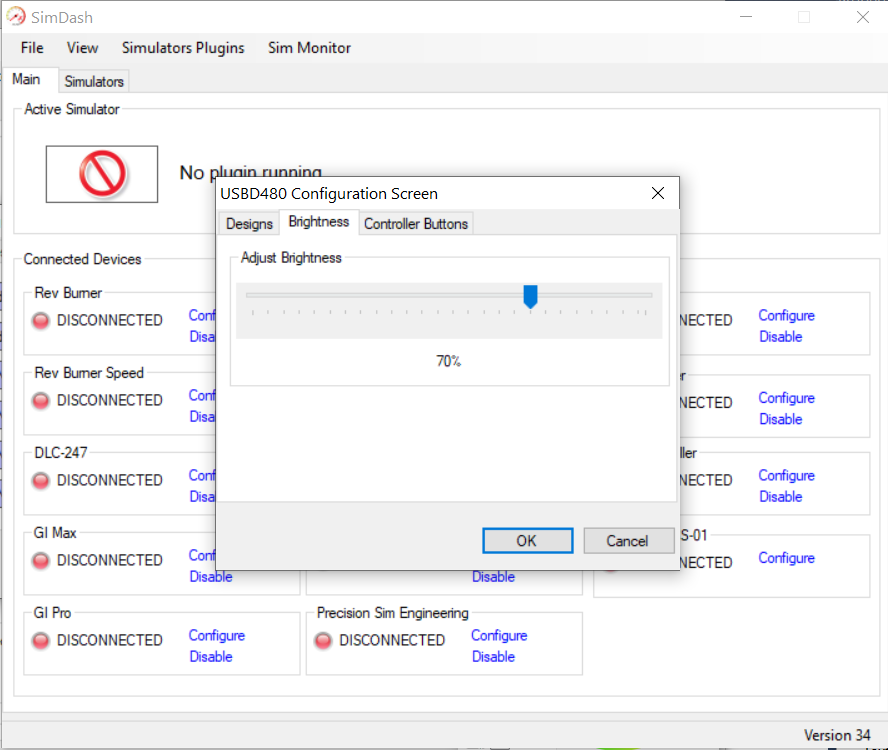Screen dimensions: 888x750
Task: Click the red status light for Rev Burner
Action: click(41, 321)
